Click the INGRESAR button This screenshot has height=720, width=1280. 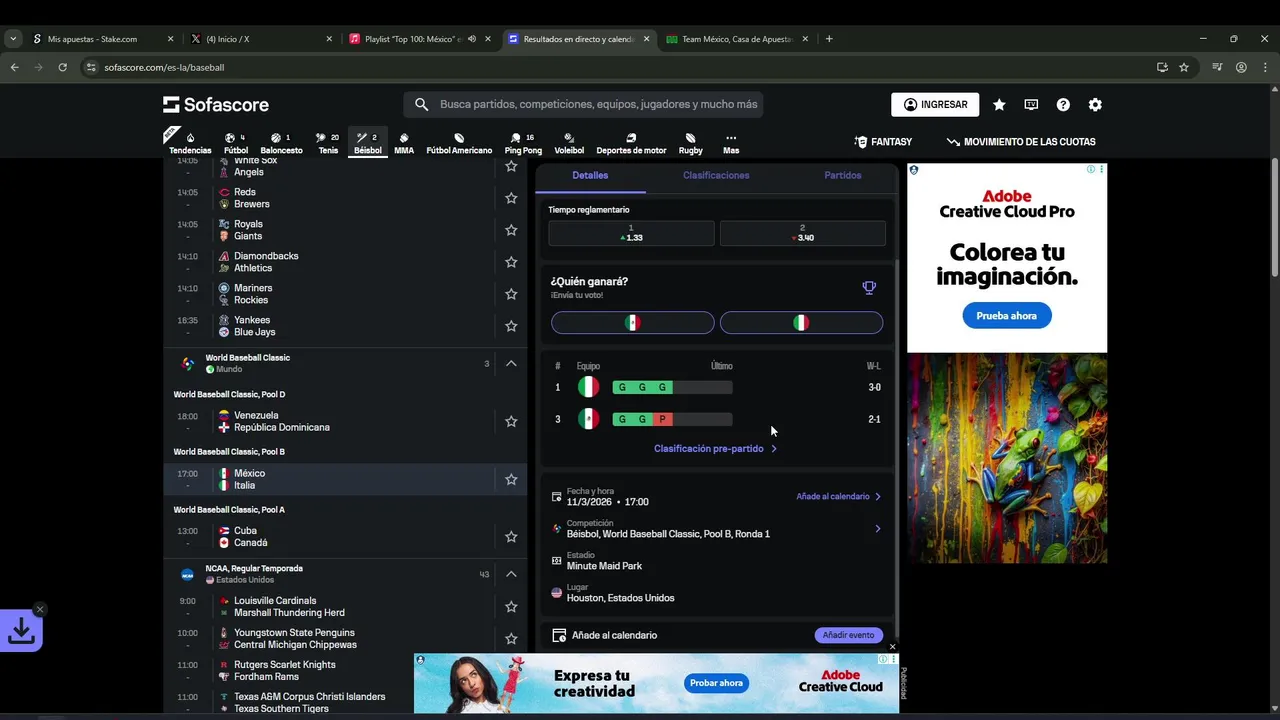click(935, 105)
